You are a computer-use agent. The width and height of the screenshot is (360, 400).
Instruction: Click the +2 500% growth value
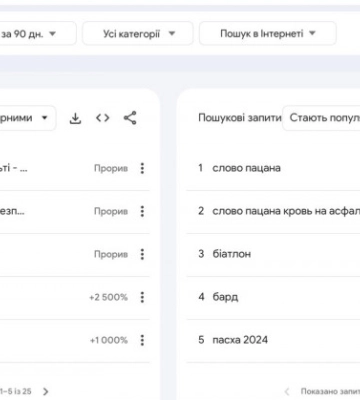click(x=108, y=297)
